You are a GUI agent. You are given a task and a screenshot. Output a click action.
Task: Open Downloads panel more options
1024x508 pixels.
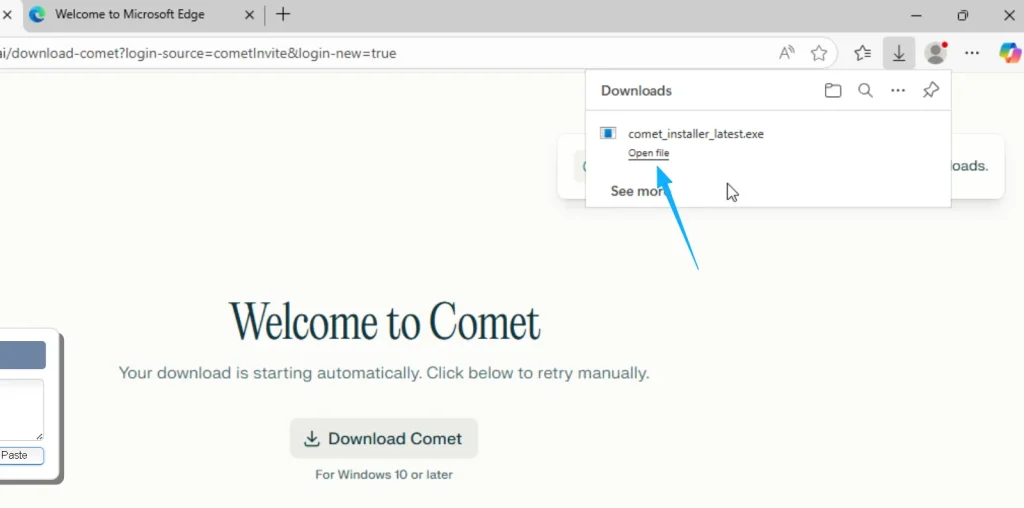pyautogui.click(x=898, y=91)
